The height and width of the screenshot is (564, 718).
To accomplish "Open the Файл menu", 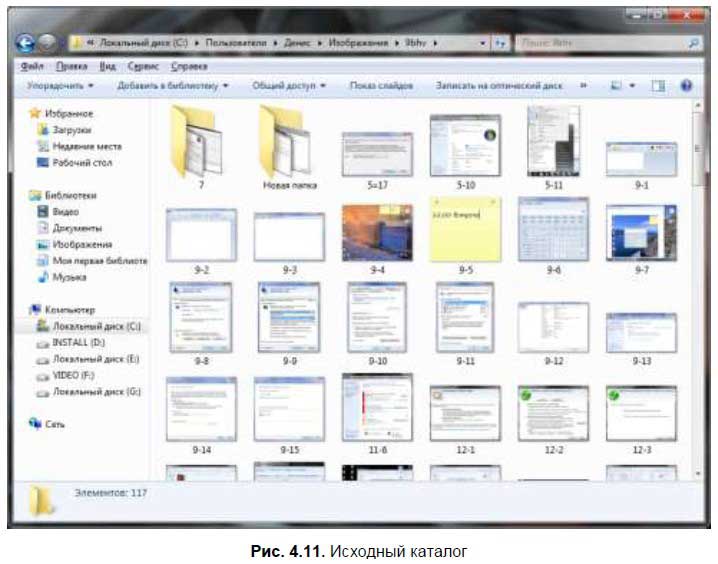I will pos(32,66).
